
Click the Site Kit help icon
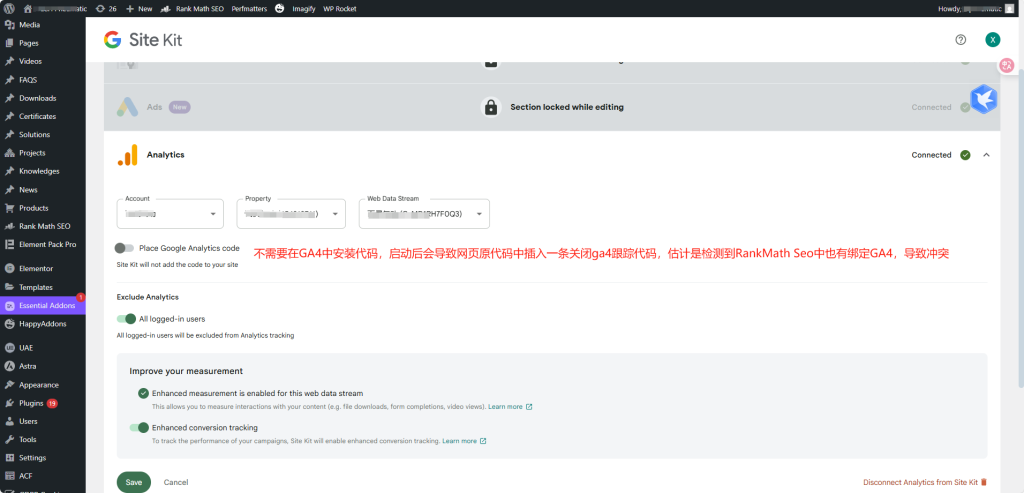(960, 40)
